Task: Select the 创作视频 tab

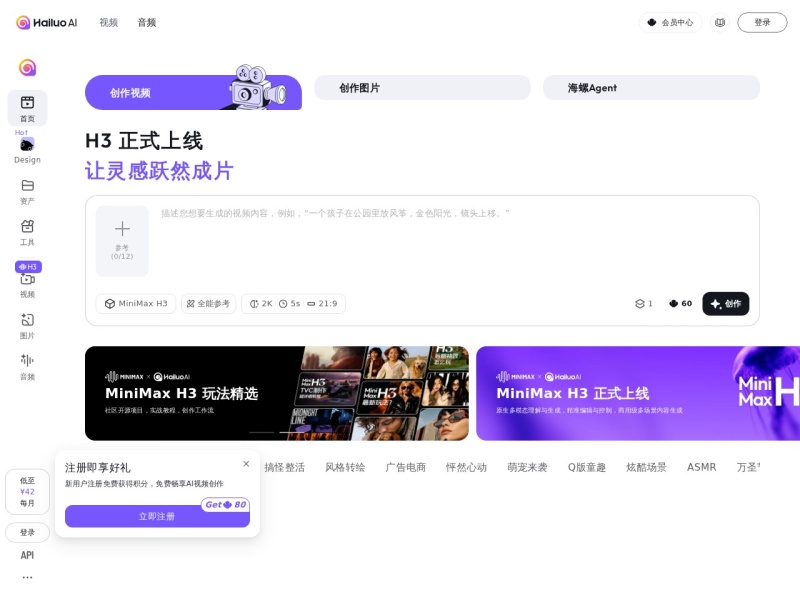Action: tap(193, 92)
